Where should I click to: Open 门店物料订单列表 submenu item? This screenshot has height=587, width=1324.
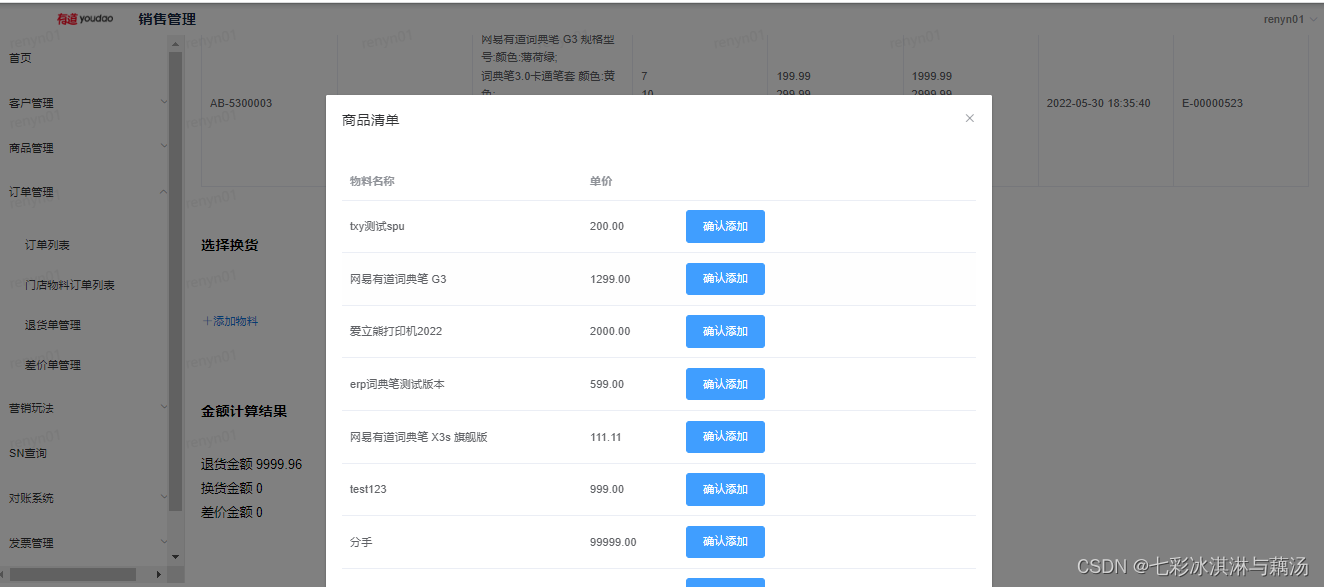coord(70,285)
